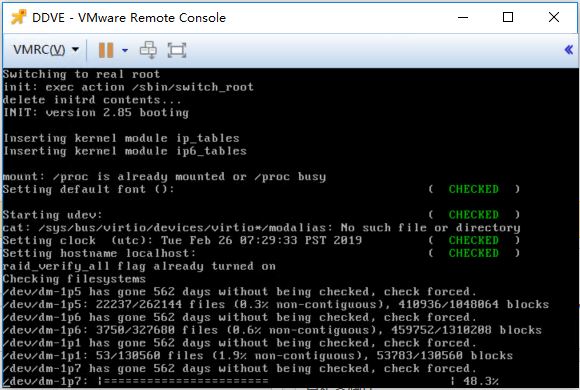The width and height of the screenshot is (580, 390).
Task: Click 'init: exec action /sbin/switch_root' line
Action: click(128, 87)
